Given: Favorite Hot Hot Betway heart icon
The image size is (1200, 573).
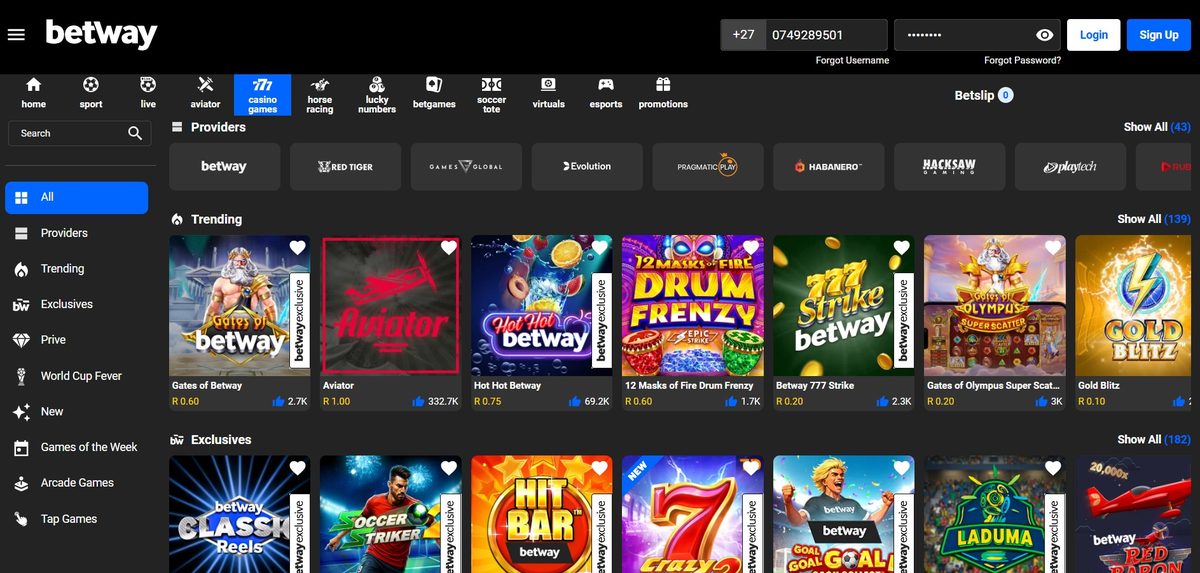Looking at the screenshot, I should (599, 248).
